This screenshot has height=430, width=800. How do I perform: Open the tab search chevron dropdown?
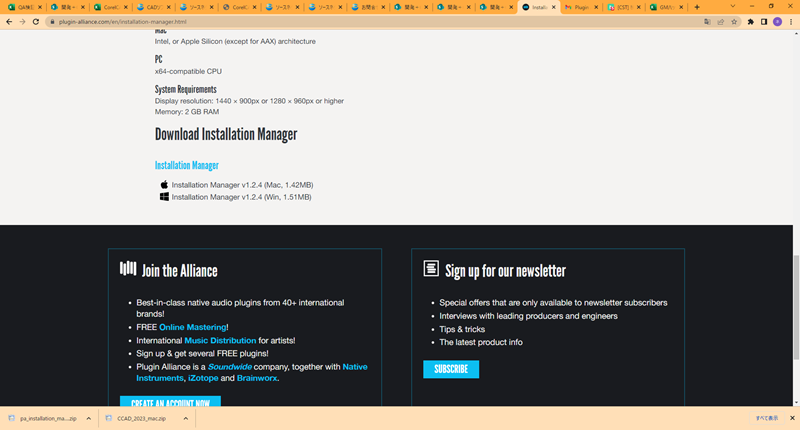[733, 7]
